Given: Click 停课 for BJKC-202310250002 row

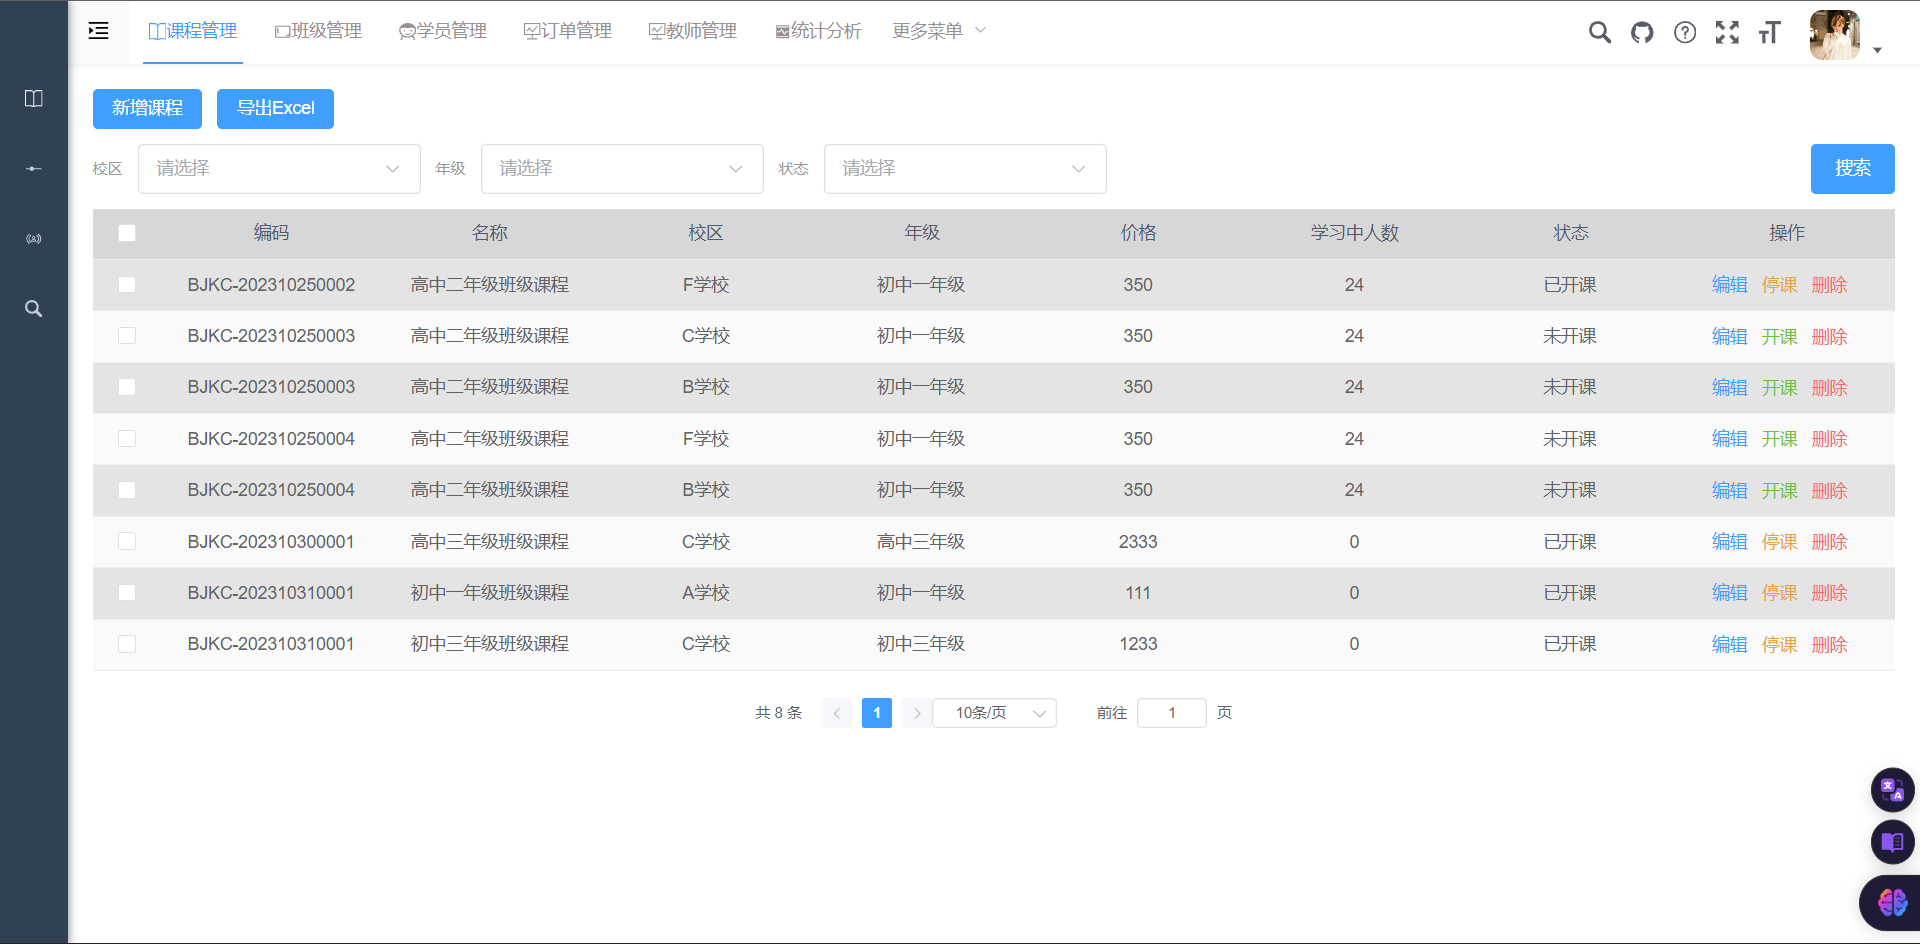Looking at the screenshot, I should (1779, 285).
